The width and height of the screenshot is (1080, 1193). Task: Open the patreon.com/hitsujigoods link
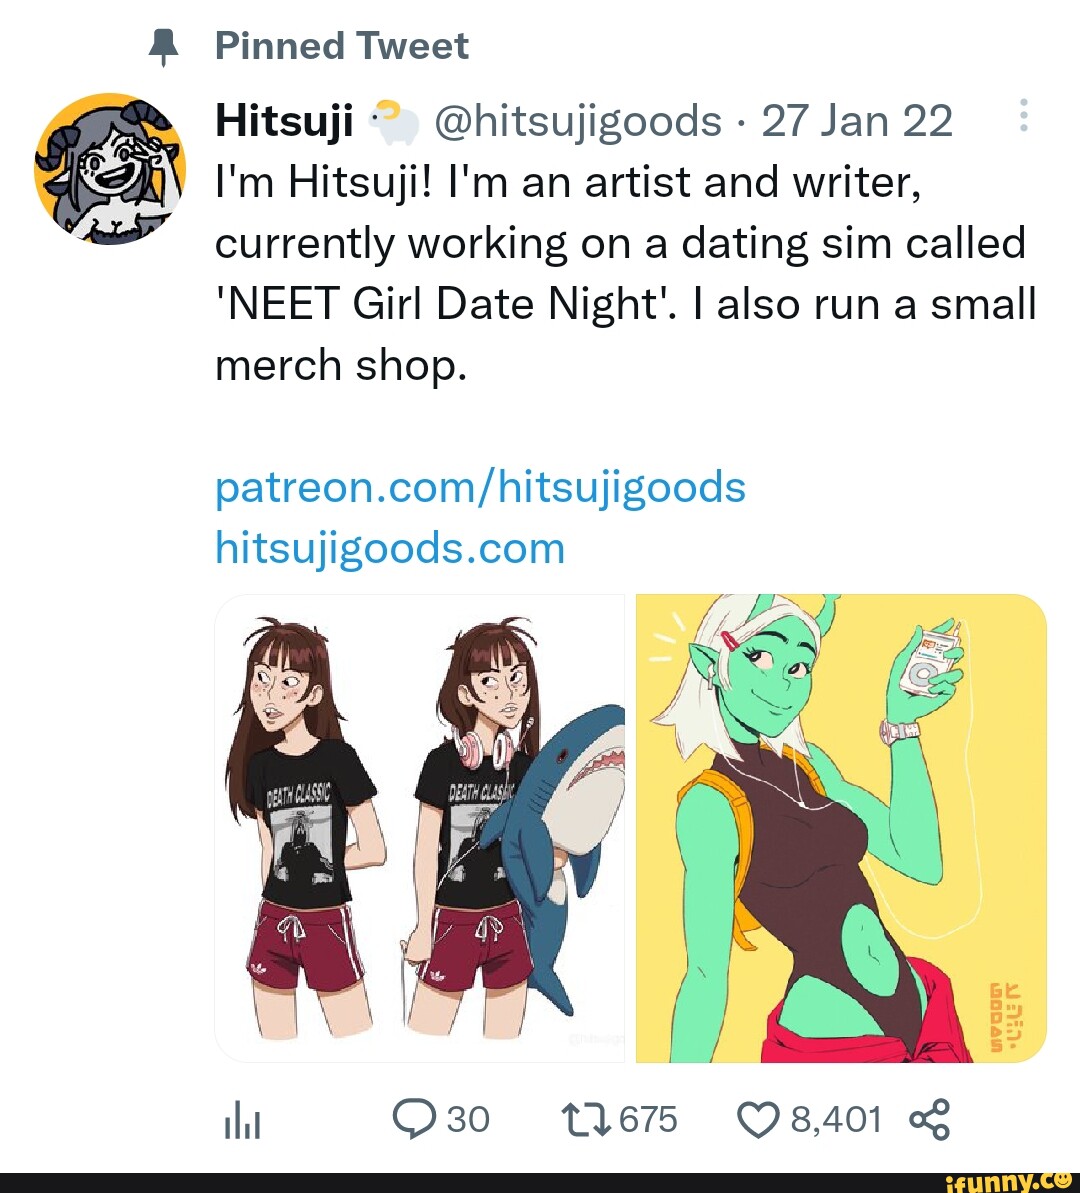click(x=480, y=488)
